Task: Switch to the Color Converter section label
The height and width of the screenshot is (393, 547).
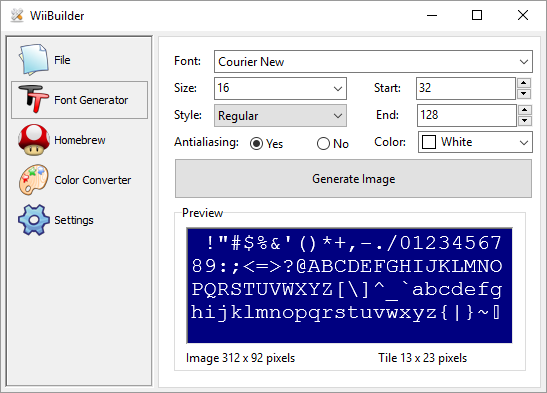Action: pos(92,180)
